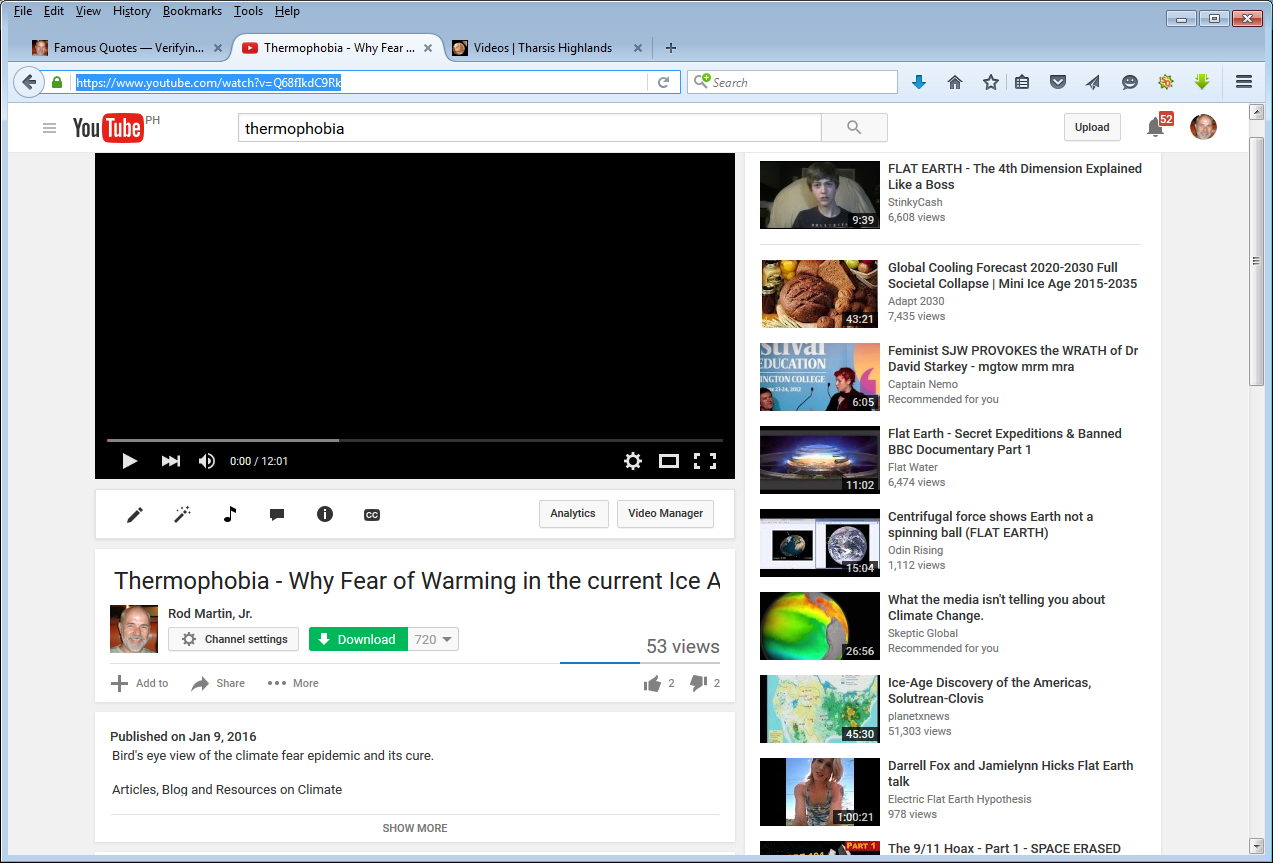Viewport: 1273px width, 863px height.
Task: Seek along the video progress bar
Action: [x=415, y=440]
